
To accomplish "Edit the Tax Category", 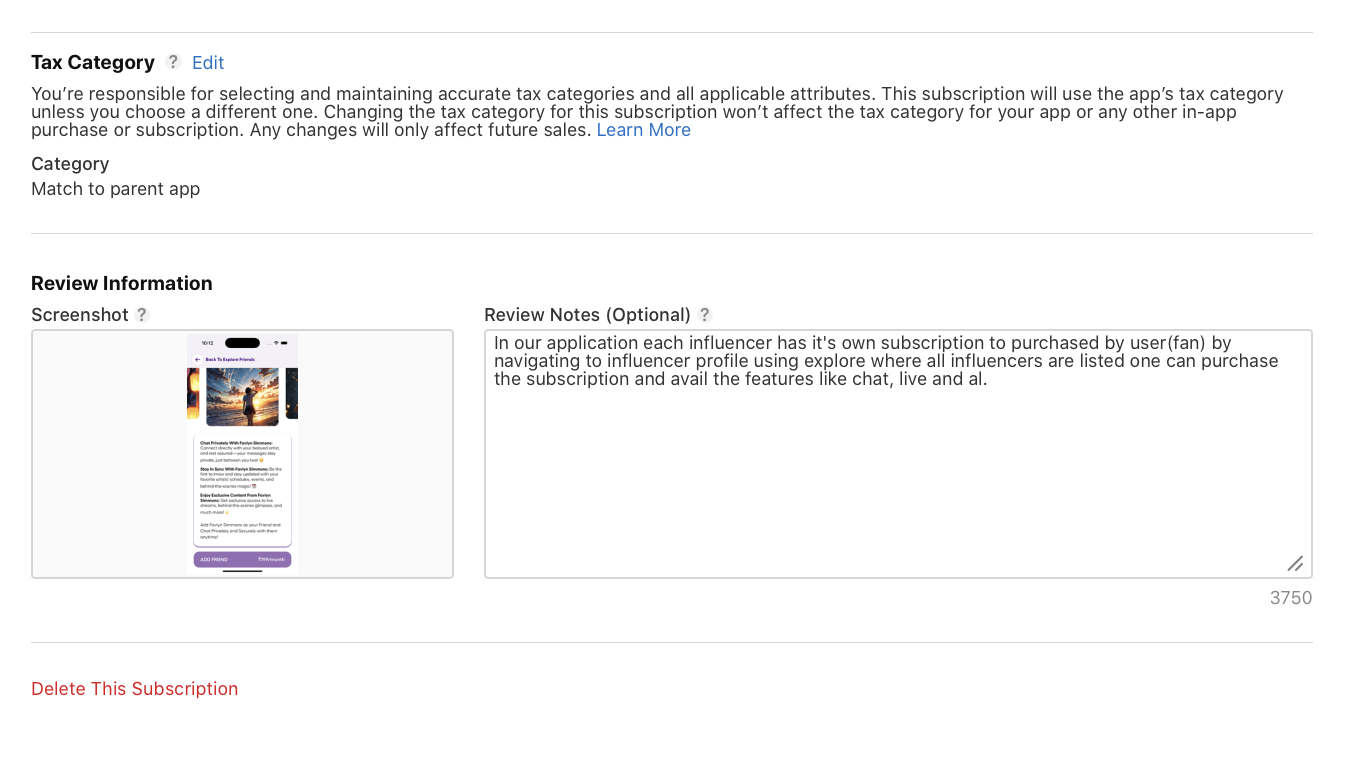I will [x=208, y=63].
